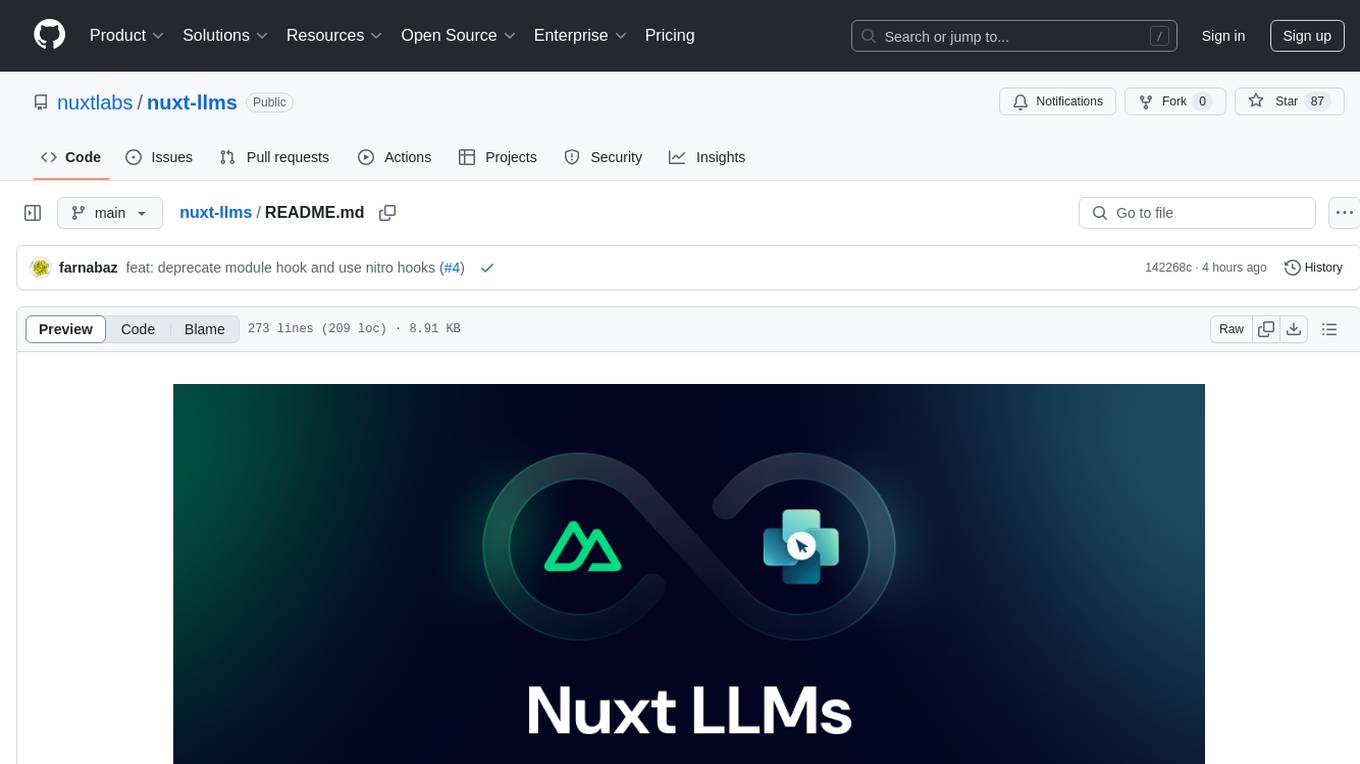Open the deprecate module hook commit message
This screenshot has height=764, width=1360.
[x=280, y=268]
